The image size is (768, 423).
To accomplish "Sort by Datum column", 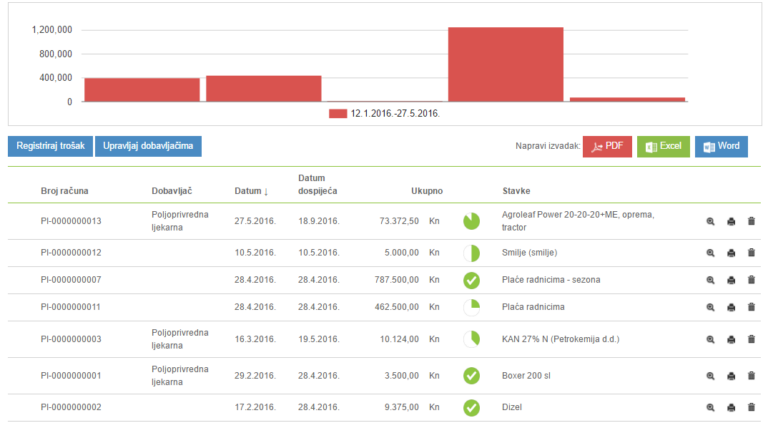I will (251, 191).
